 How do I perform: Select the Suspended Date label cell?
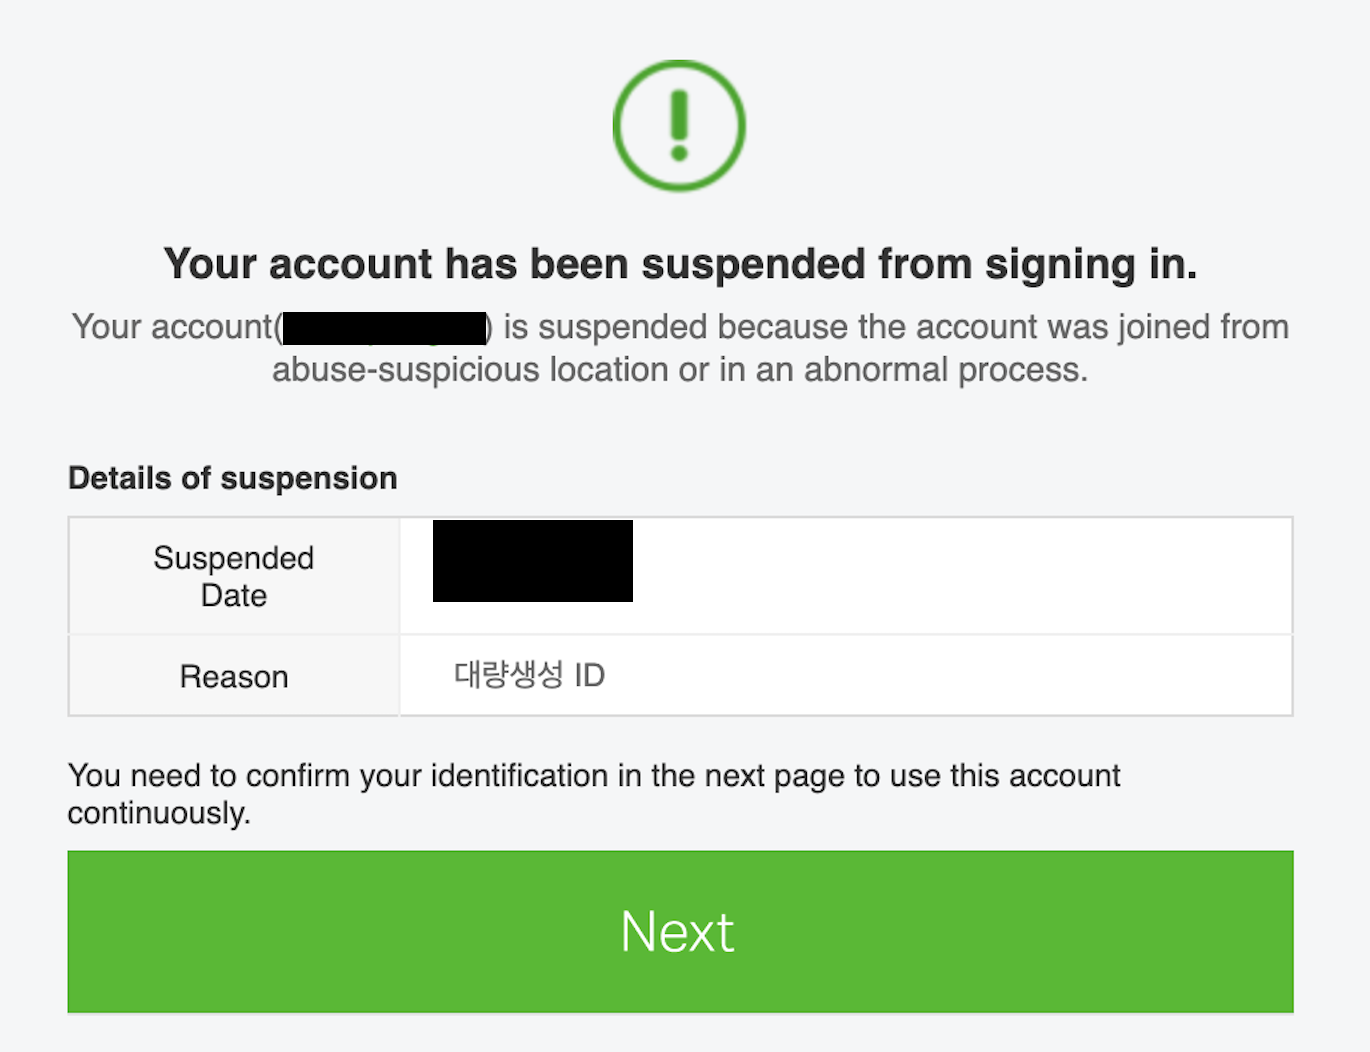(x=234, y=576)
